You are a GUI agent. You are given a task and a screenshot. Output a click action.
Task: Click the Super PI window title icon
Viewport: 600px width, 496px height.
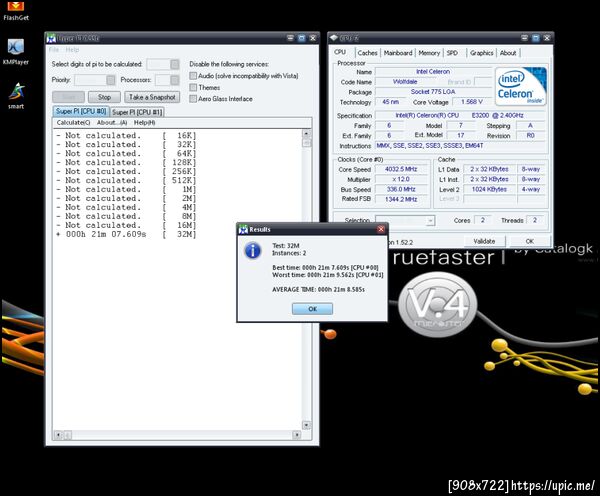tap(51, 38)
